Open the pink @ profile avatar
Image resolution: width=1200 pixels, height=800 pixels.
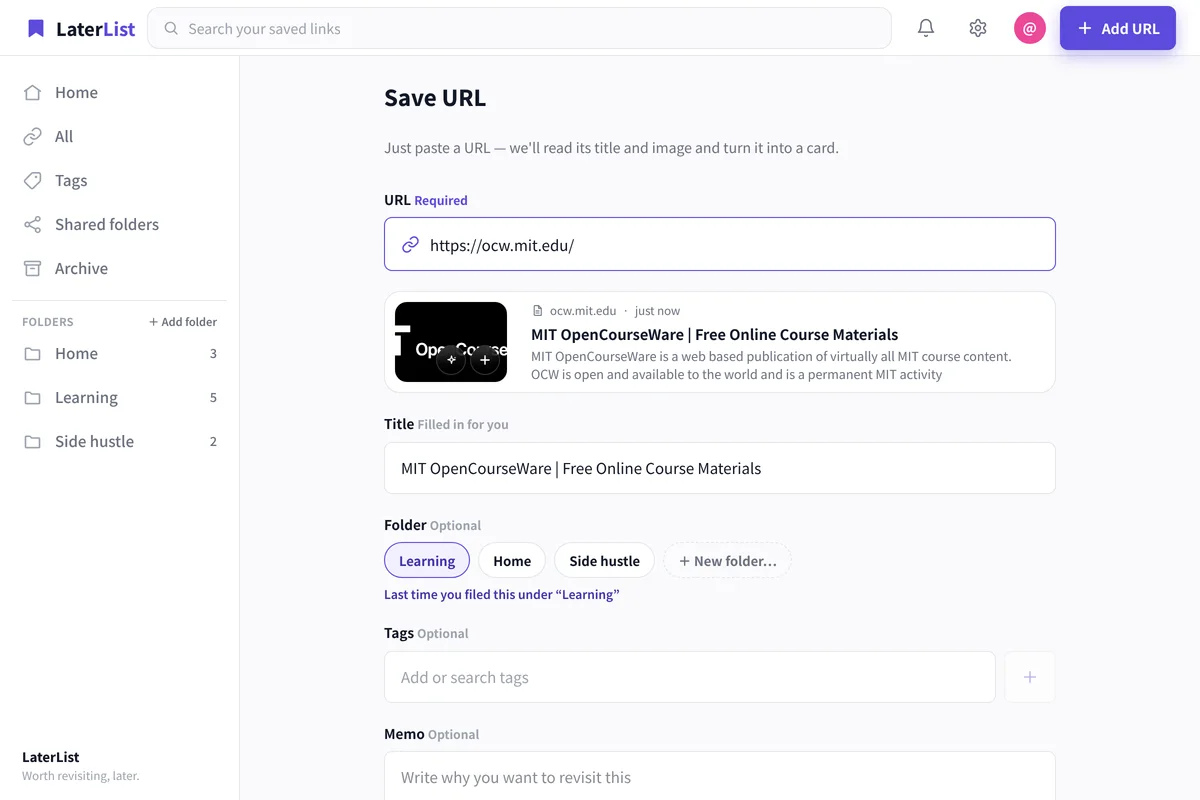(1030, 28)
